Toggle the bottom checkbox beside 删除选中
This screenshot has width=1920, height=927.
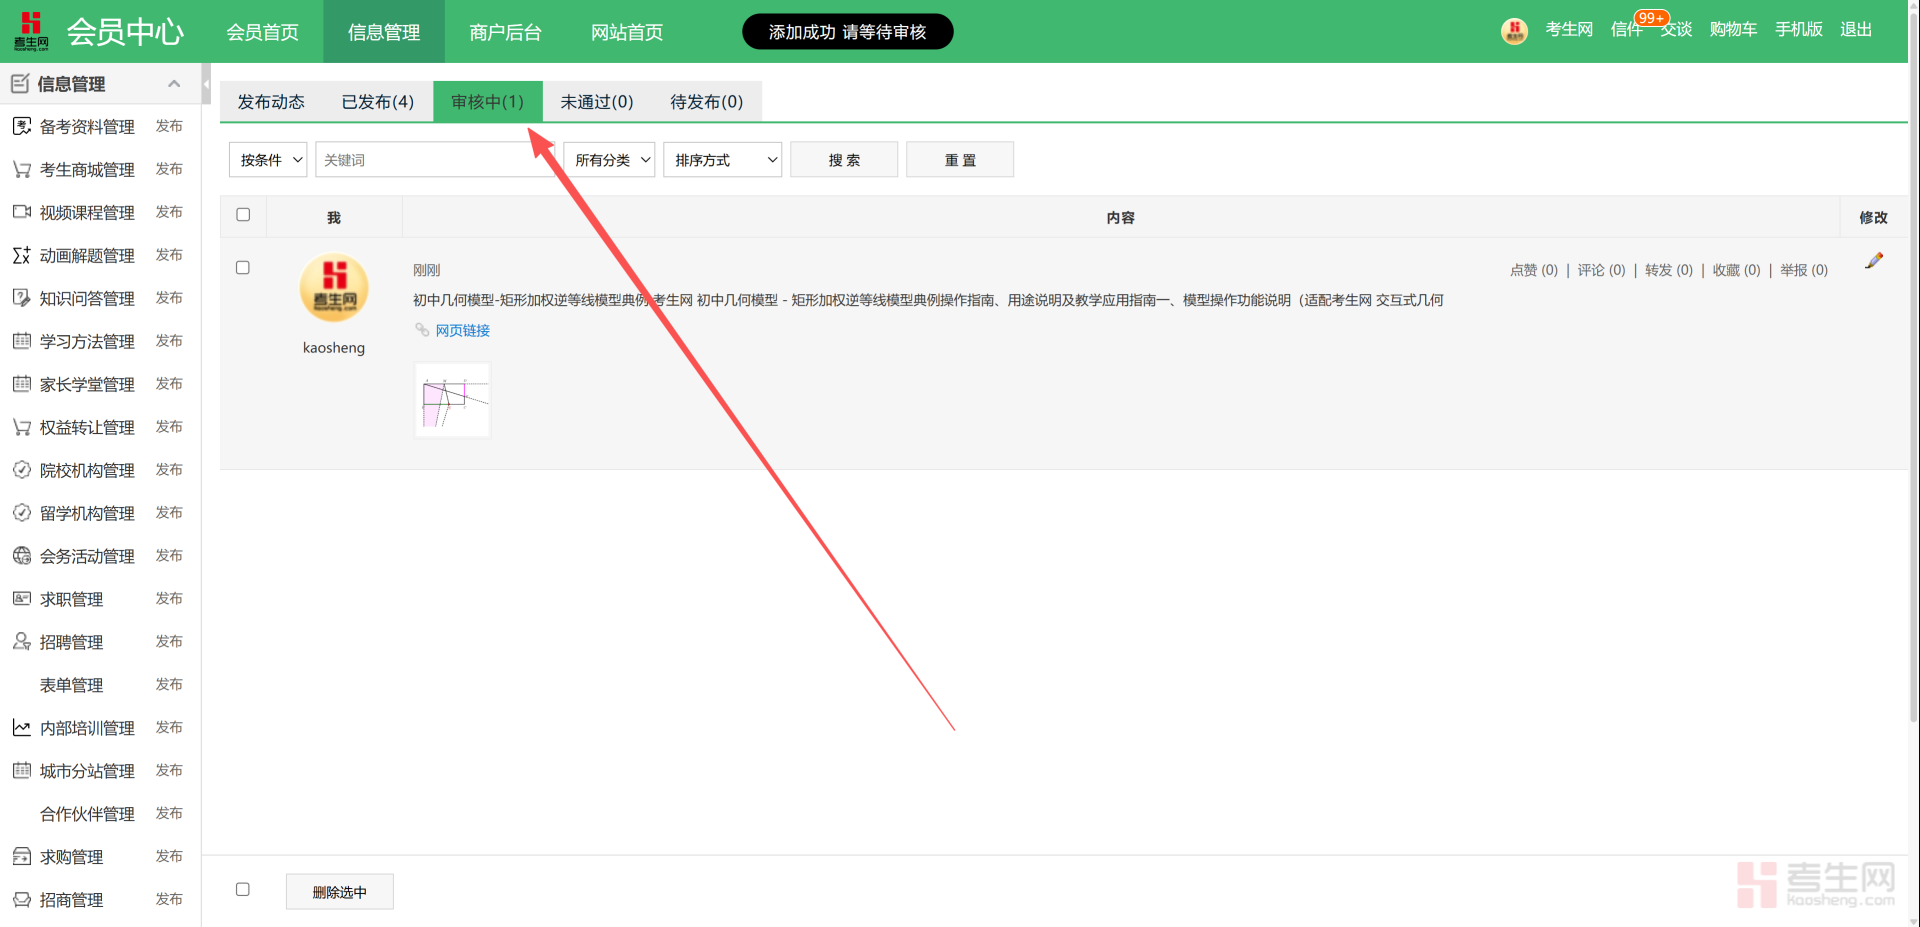(243, 890)
